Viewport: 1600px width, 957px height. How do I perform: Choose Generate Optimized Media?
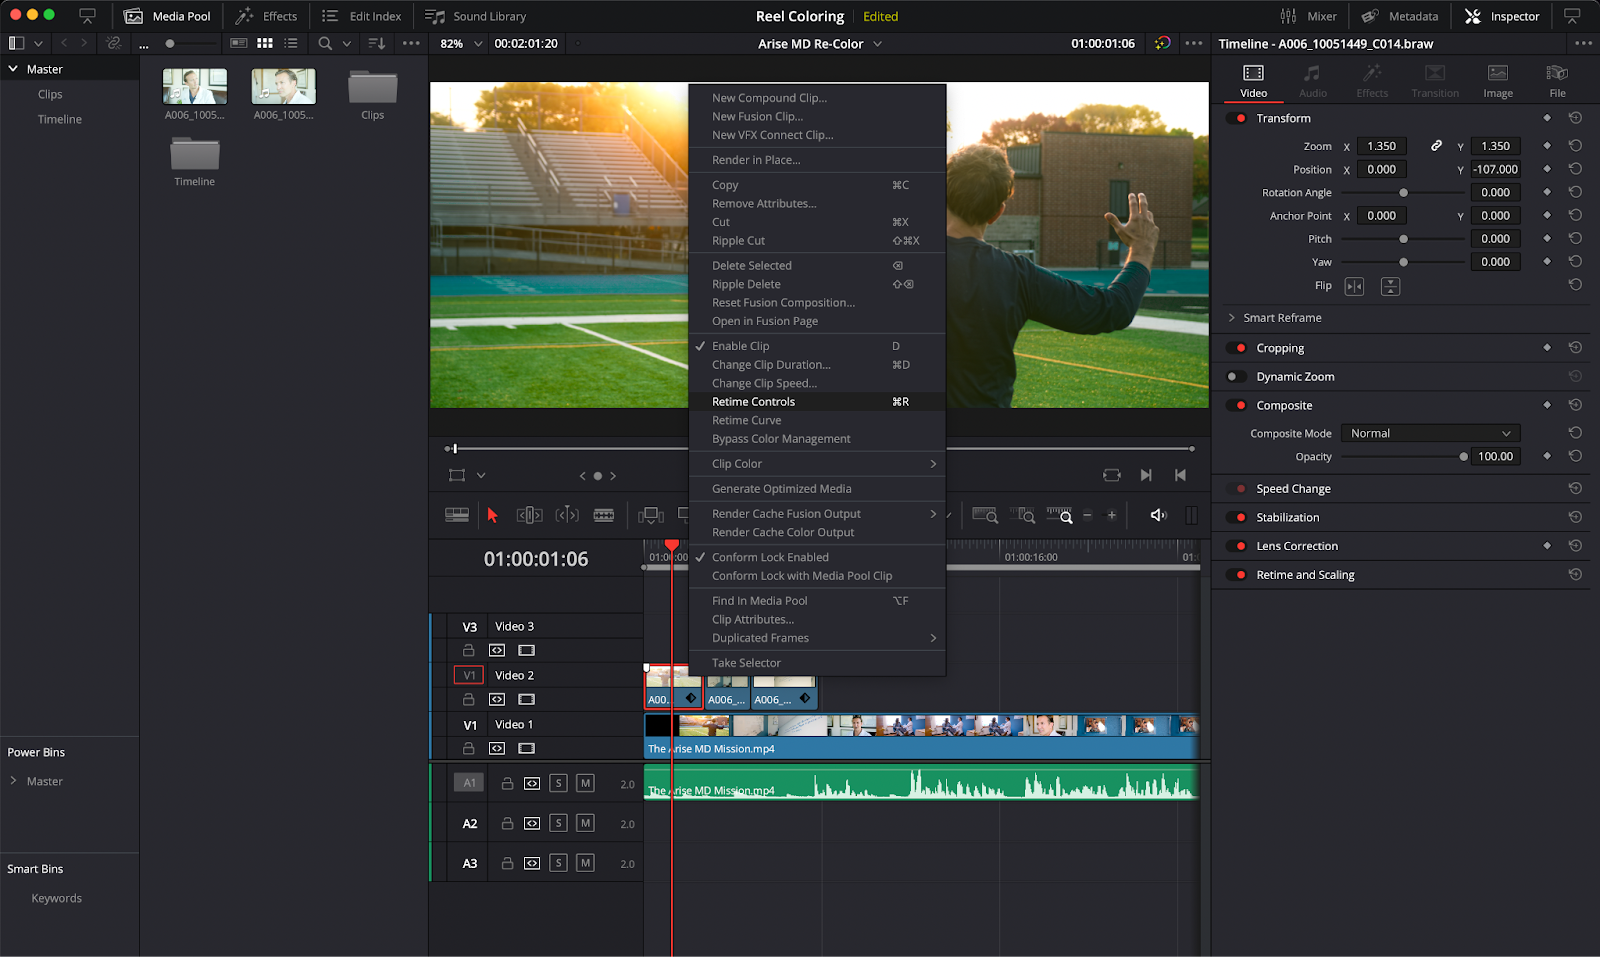pos(817,489)
